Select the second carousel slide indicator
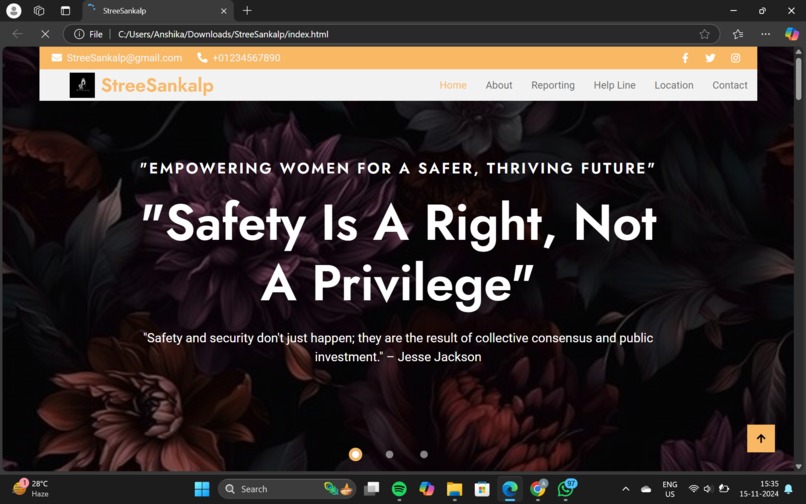 [x=389, y=455]
